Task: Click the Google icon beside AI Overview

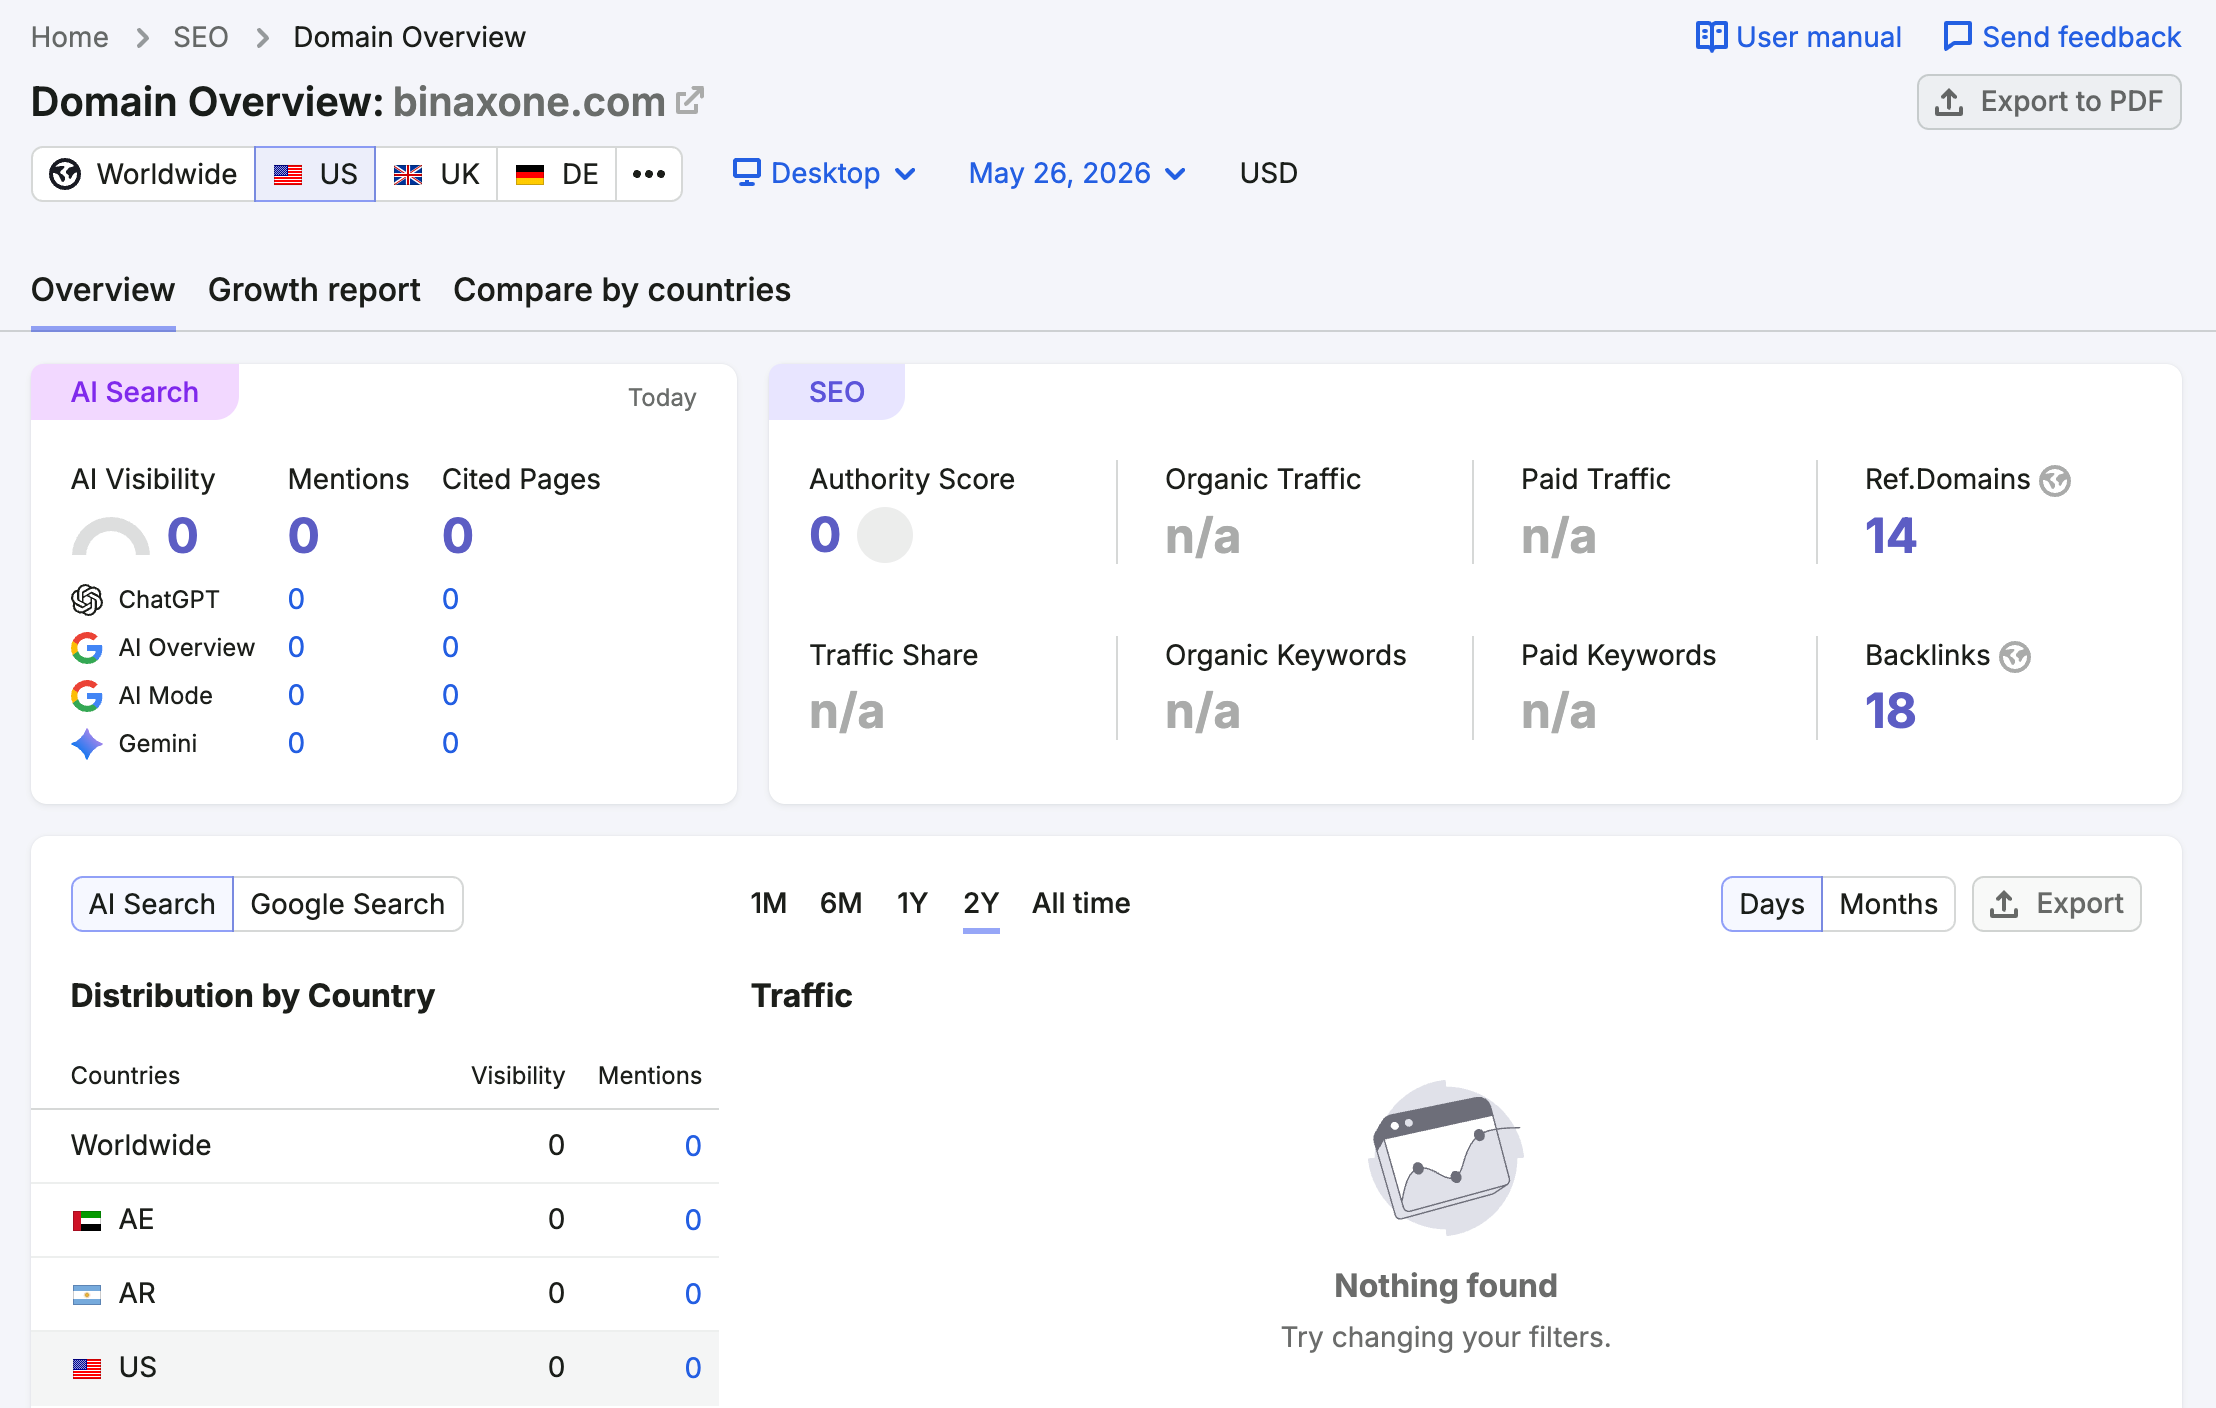Action: [x=87, y=647]
